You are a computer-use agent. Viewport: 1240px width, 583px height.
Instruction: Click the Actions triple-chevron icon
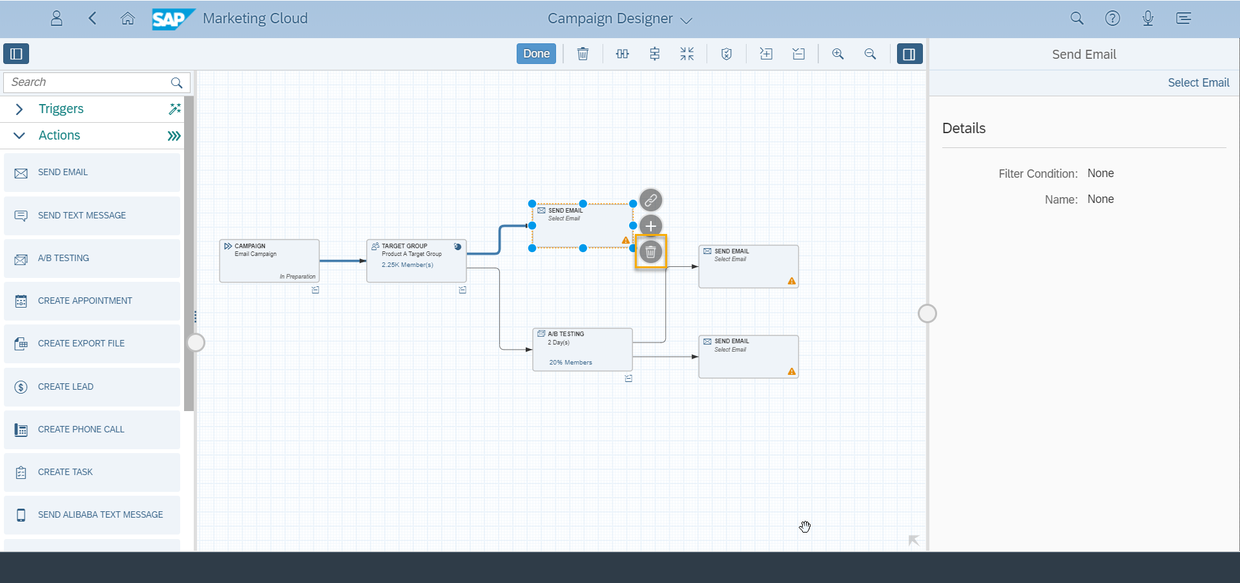(175, 135)
